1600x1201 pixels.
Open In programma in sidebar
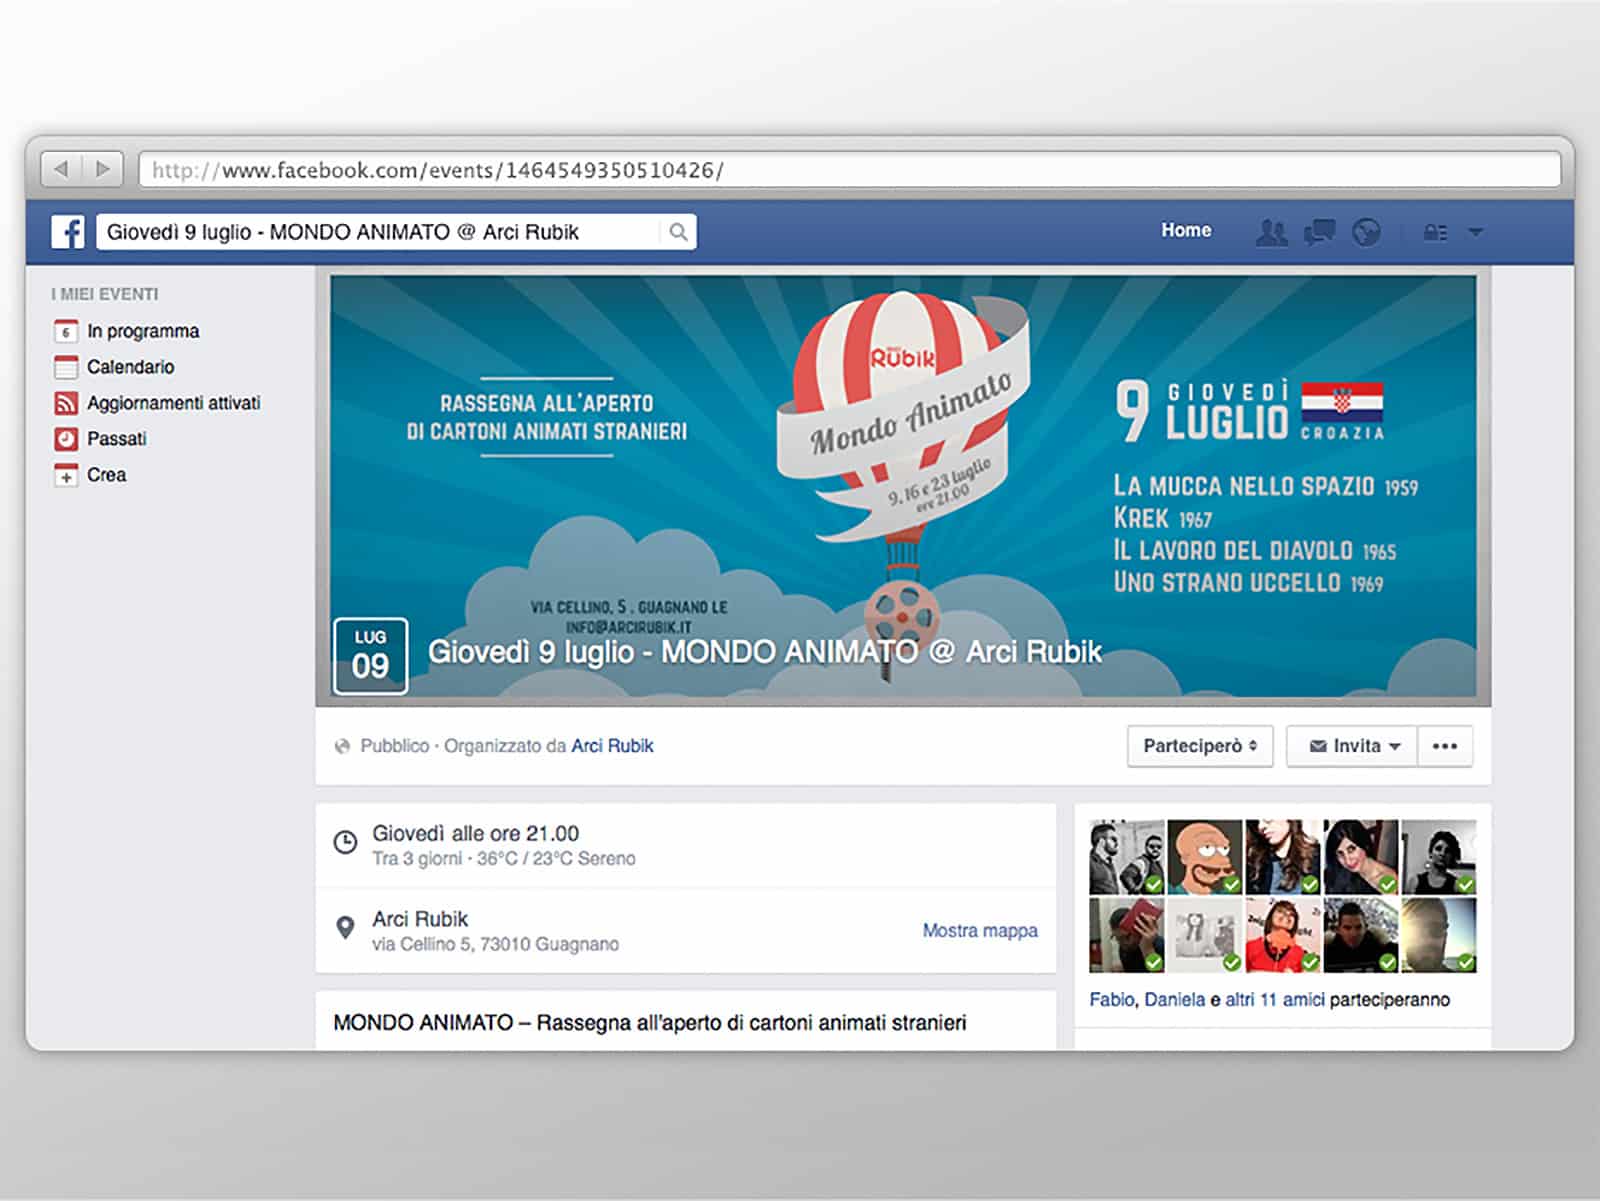coord(143,331)
